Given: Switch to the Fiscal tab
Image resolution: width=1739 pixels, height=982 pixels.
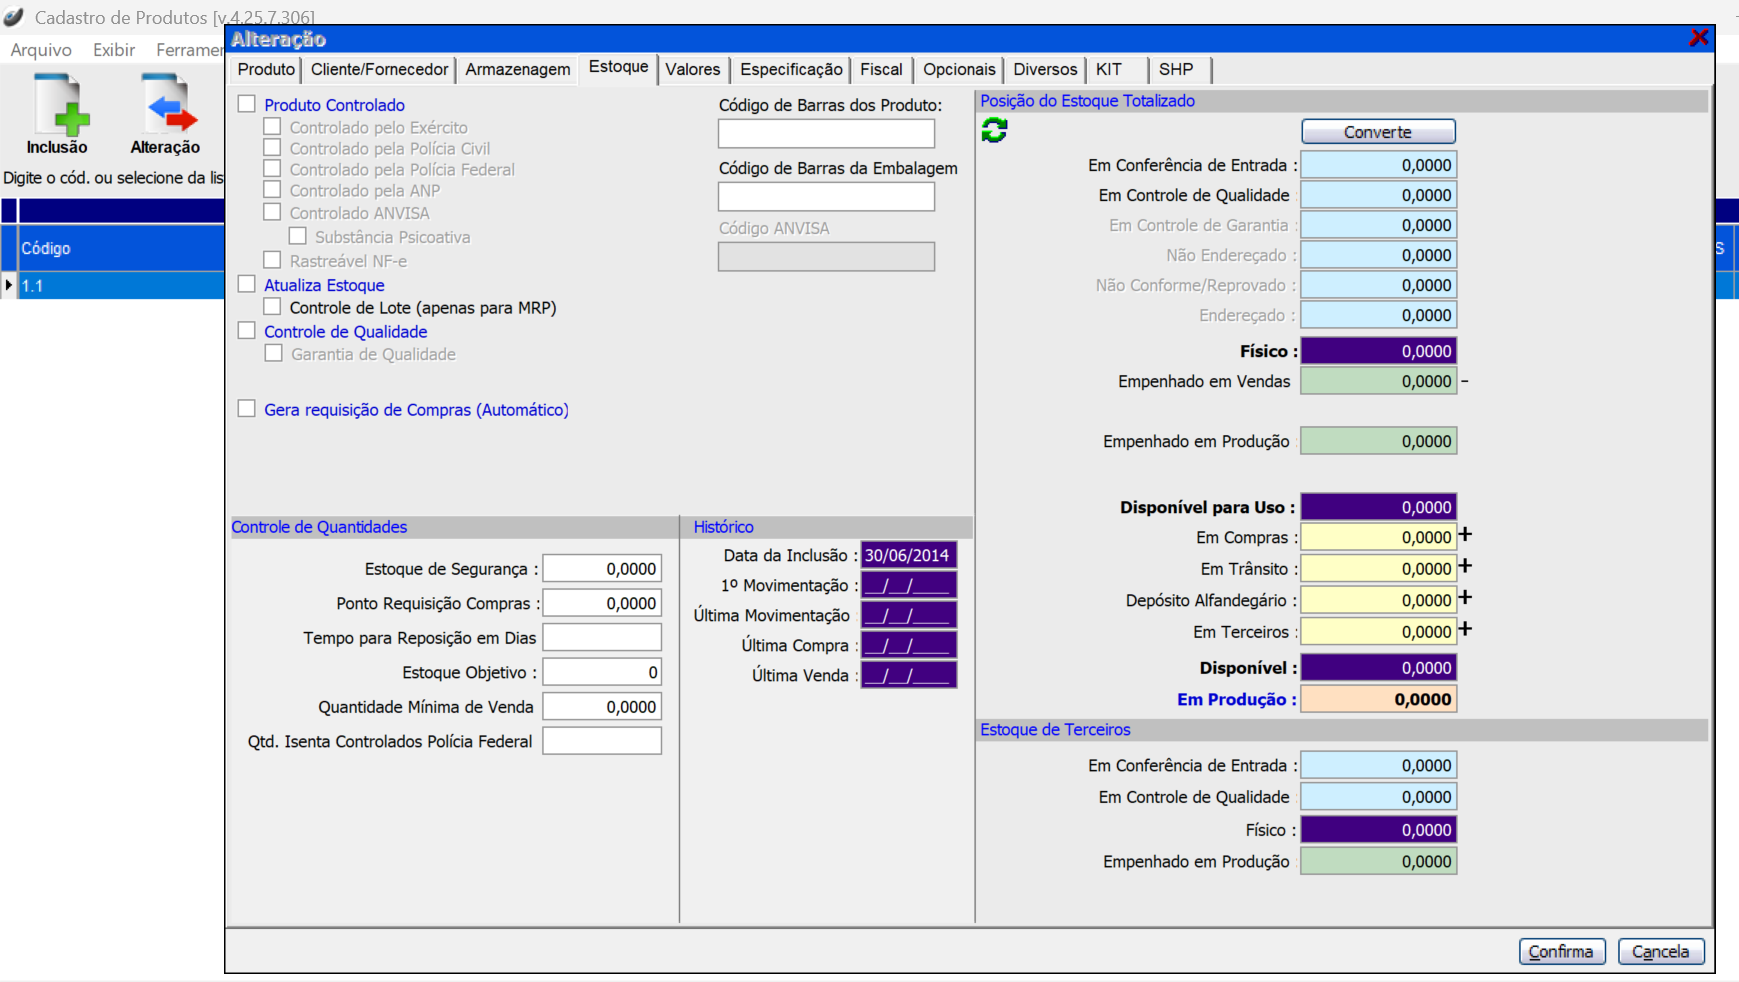Looking at the screenshot, I should pyautogui.click(x=881, y=69).
